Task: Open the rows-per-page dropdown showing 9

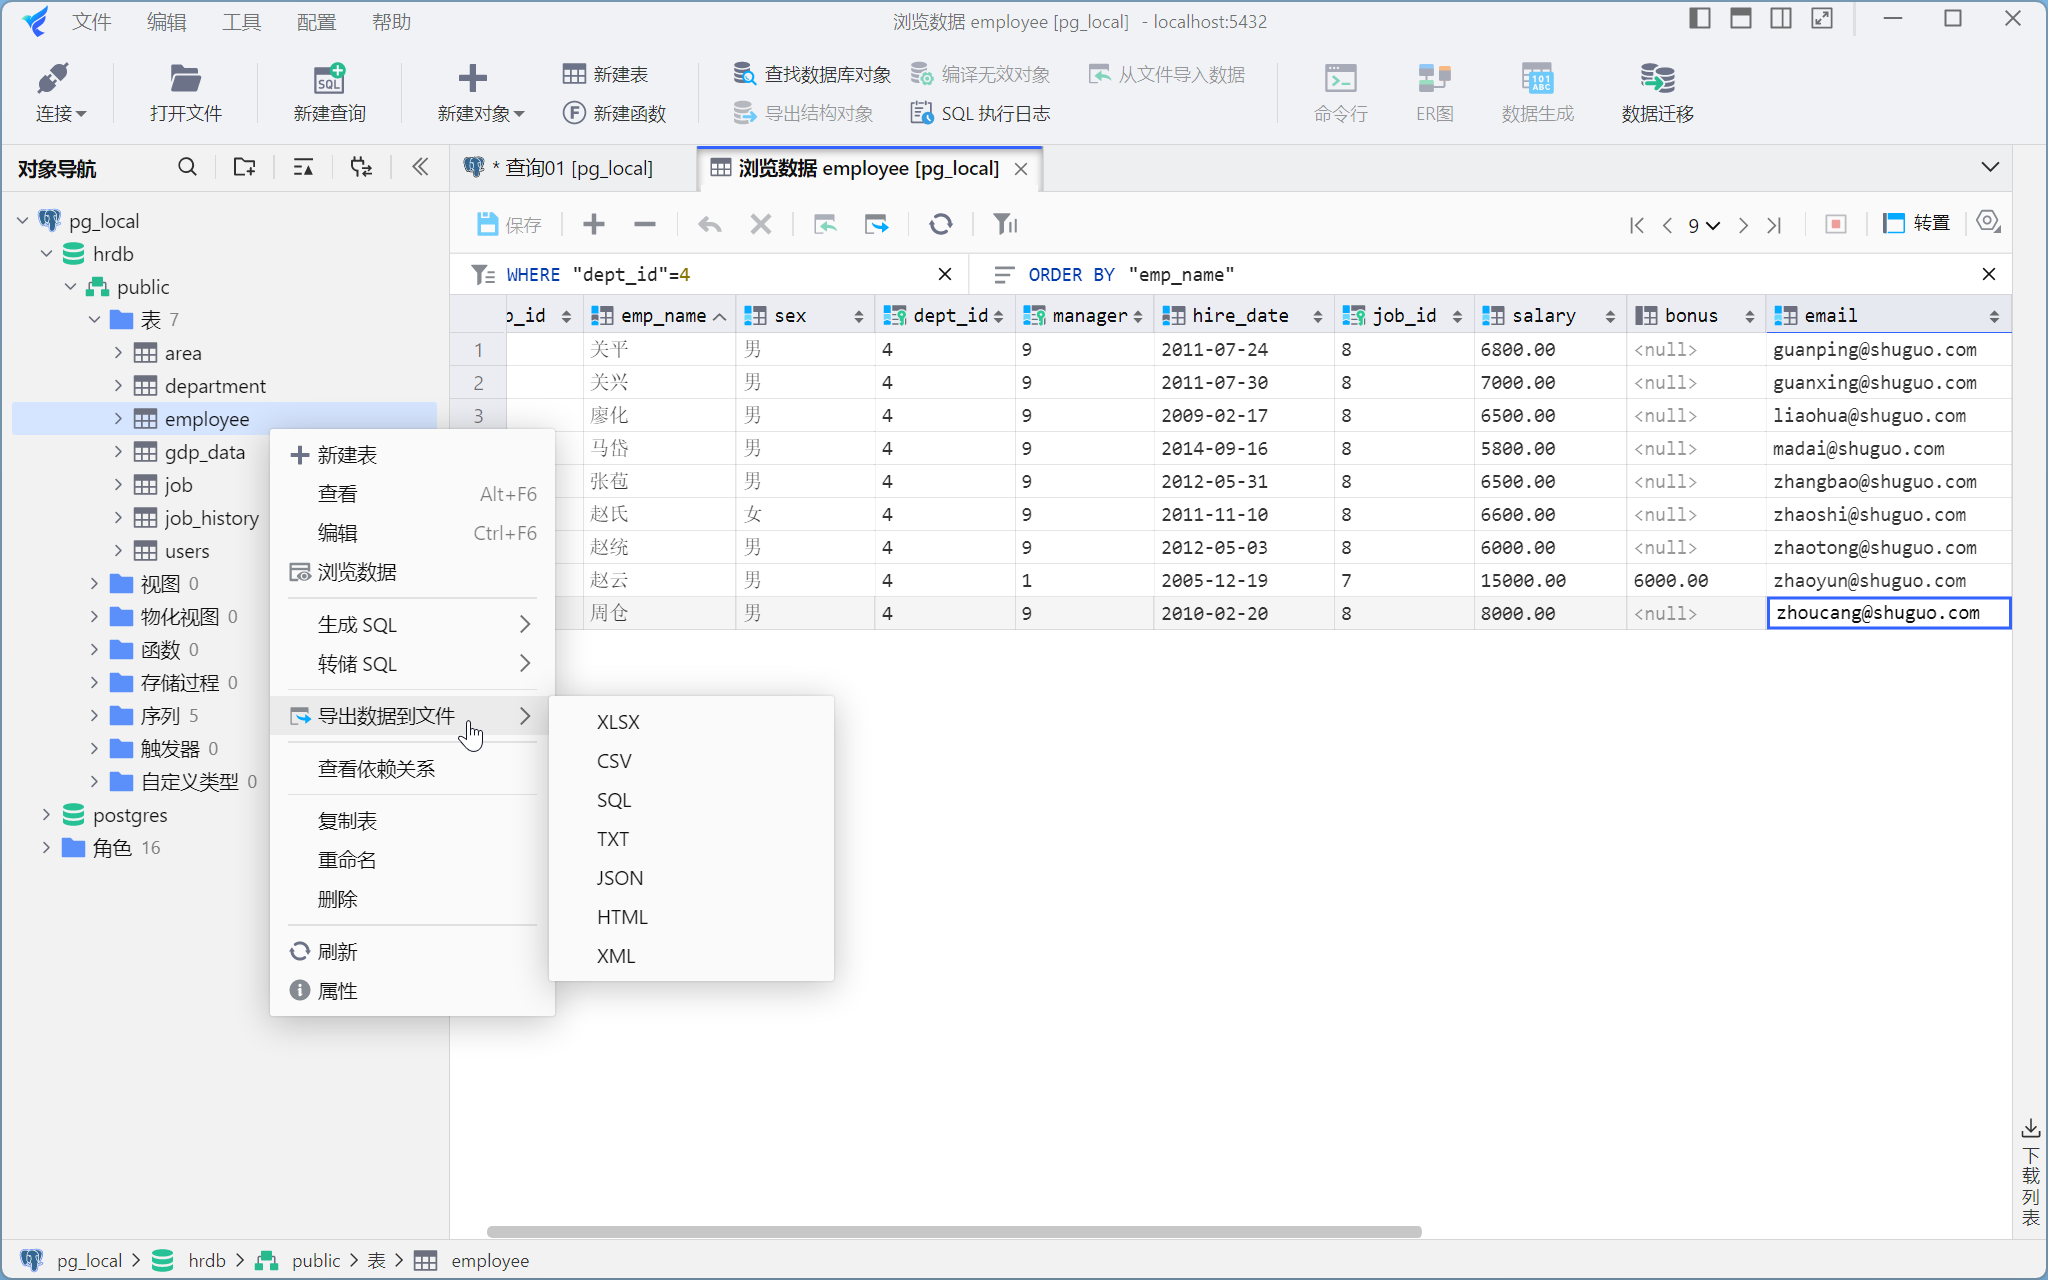Action: pyautogui.click(x=1704, y=225)
